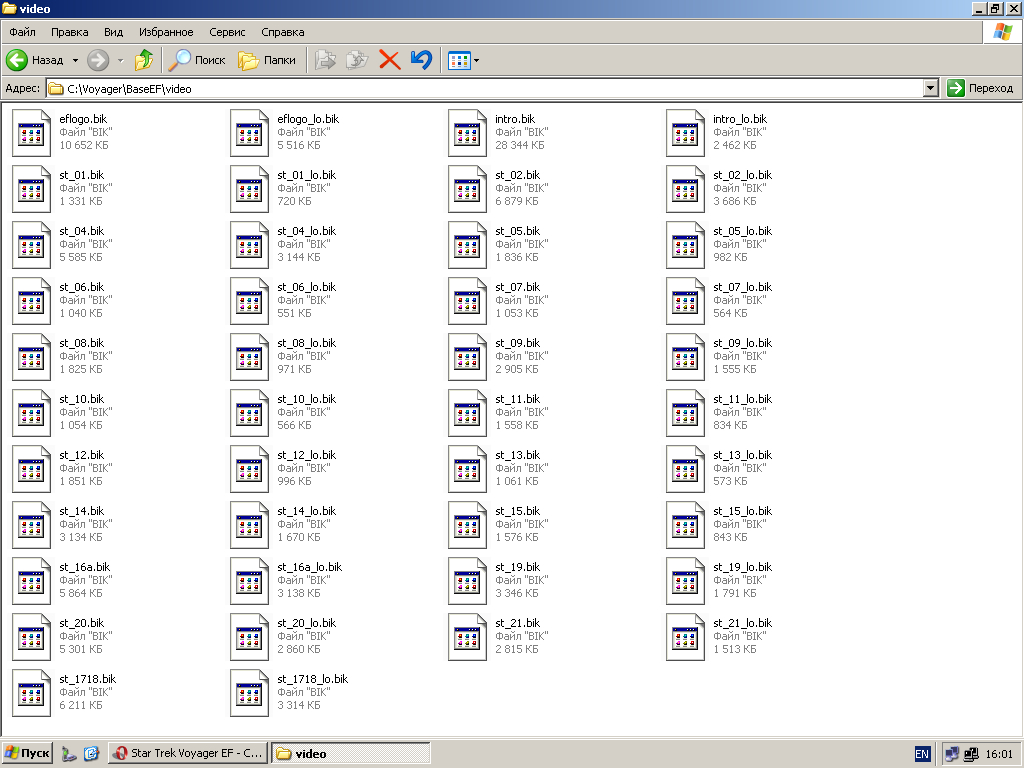This screenshot has width=1024, height=768.
Task: Open the Forward history dropdown arrow
Action: click(x=120, y=60)
